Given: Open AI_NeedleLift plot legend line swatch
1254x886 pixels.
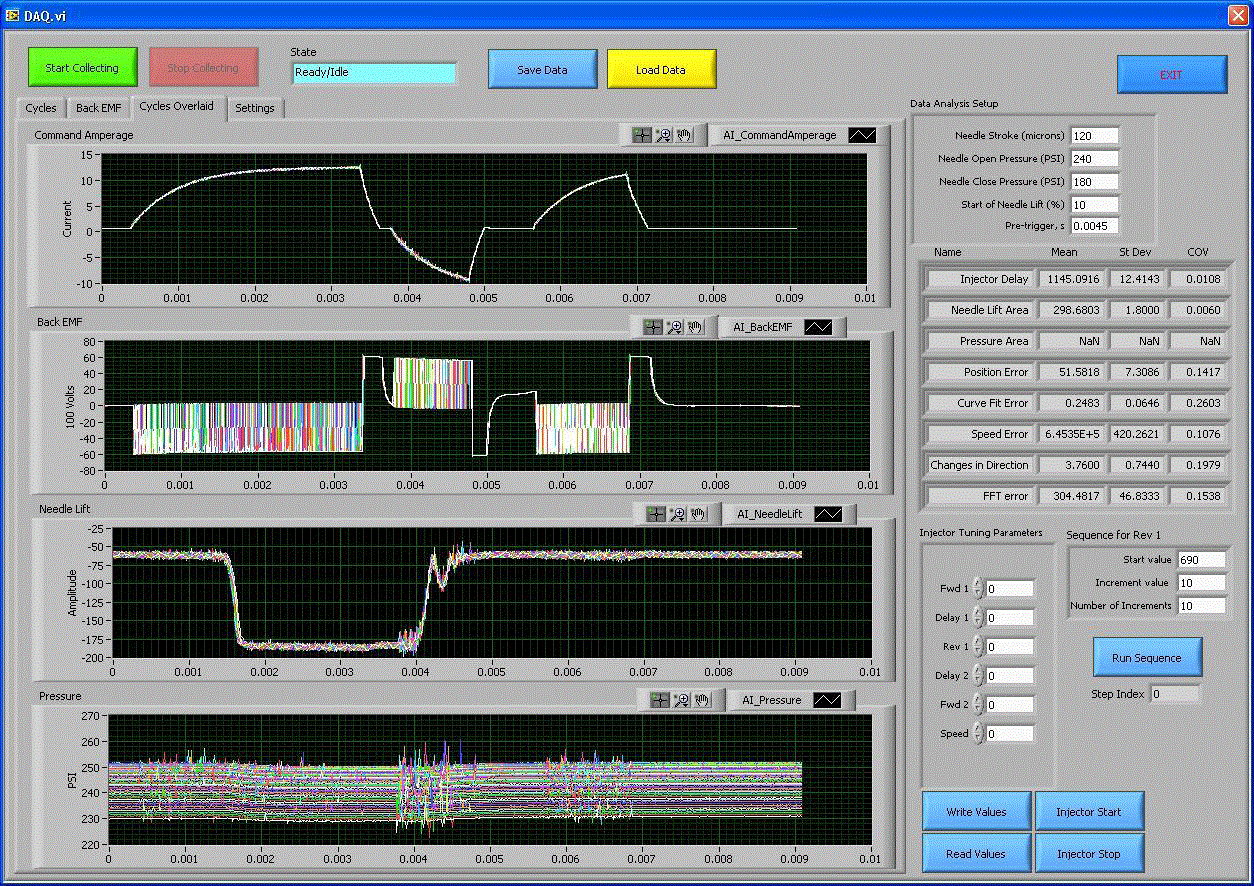Looking at the screenshot, I should pyautogui.click(x=828, y=514).
